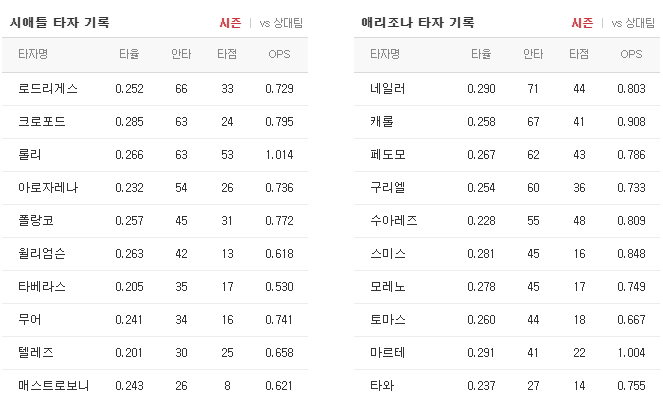Image resolution: width=663 pixels, height=408 pixels.
Task: Select batter 크로포드
Action: click(42, 122)
